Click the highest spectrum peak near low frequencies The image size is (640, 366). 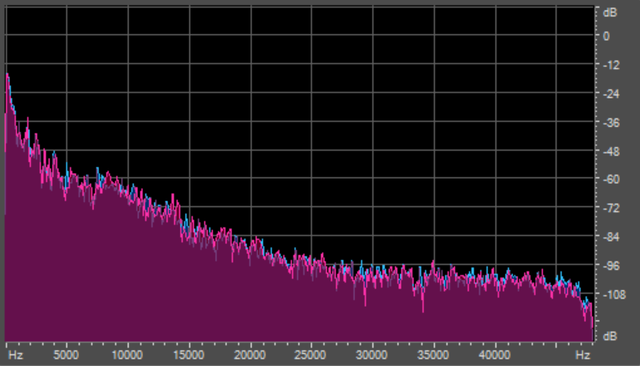coord(7,75)
